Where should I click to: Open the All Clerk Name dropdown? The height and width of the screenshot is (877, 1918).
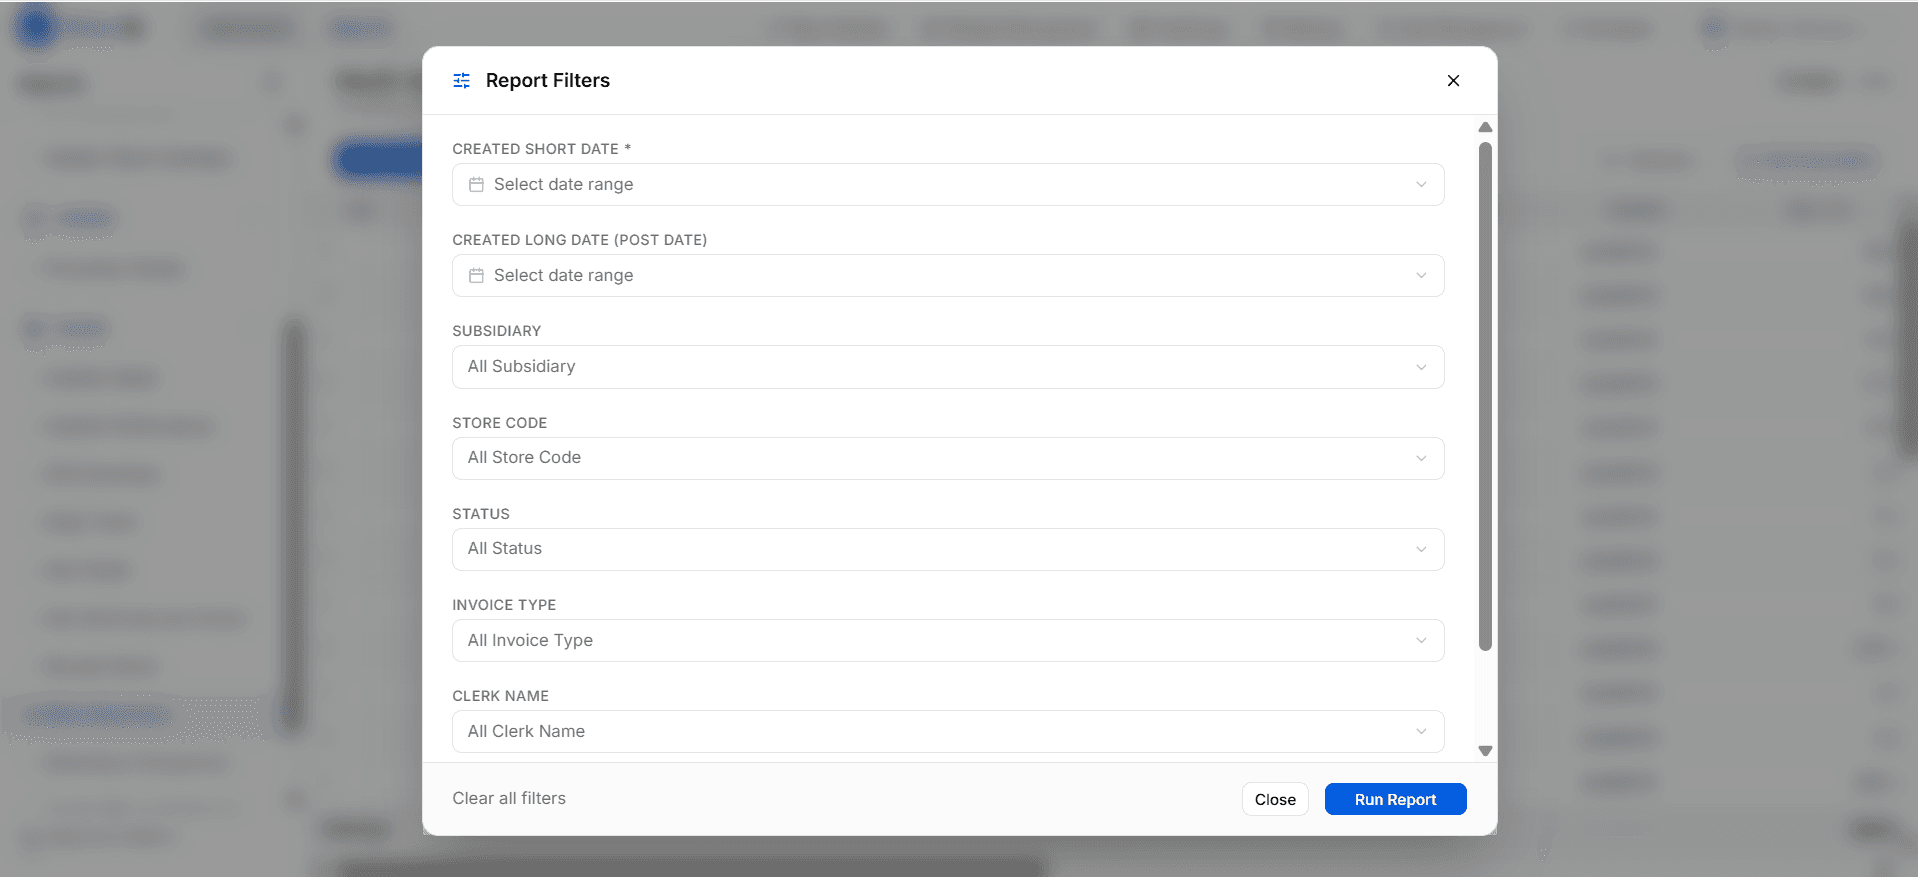point(947,732)
